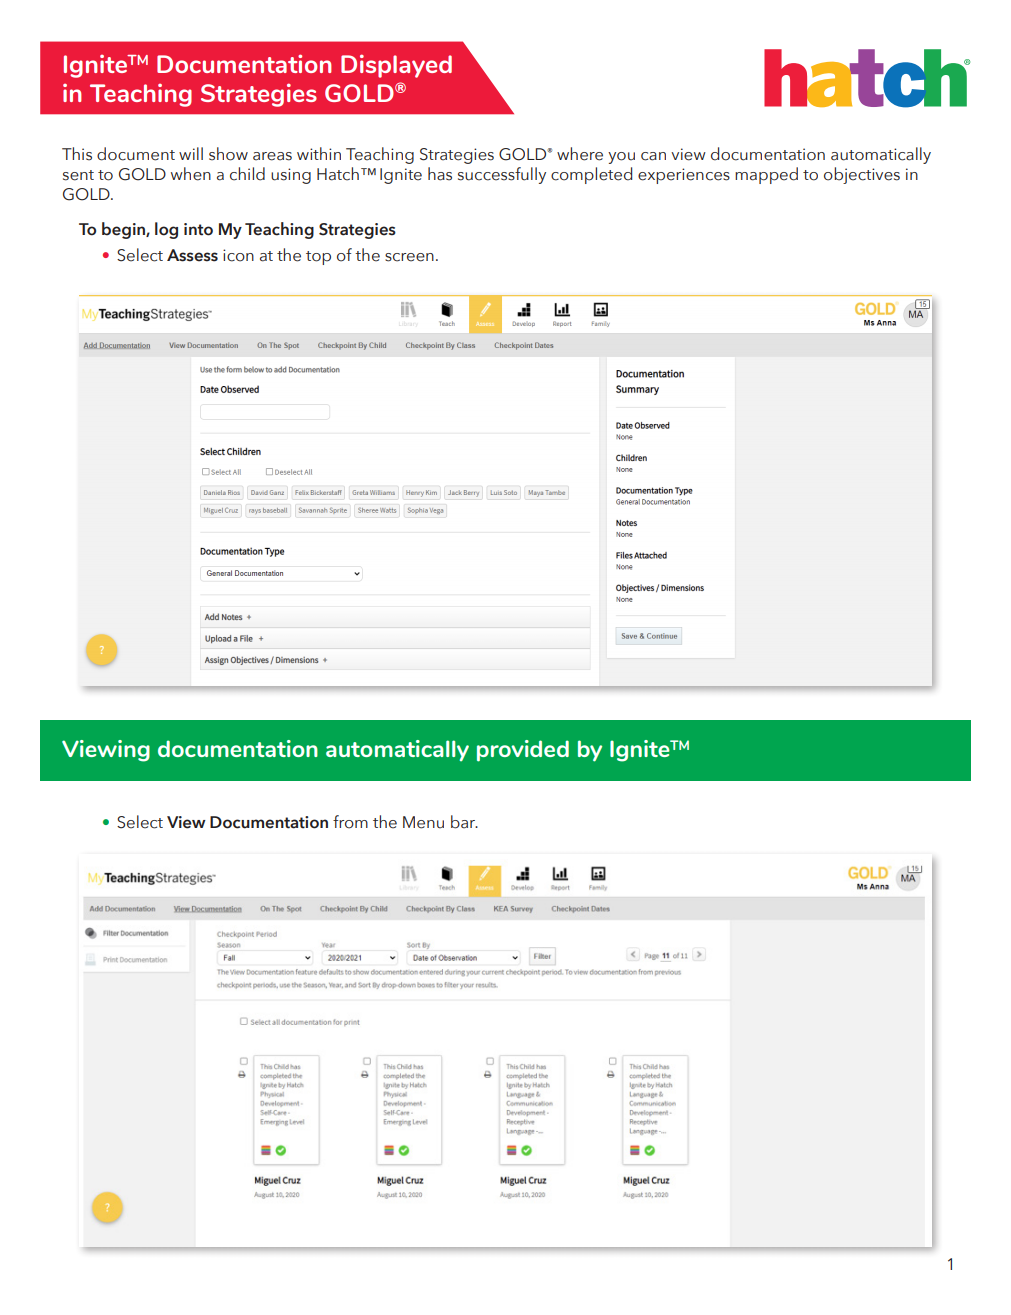Click MyTeachingStrategies logo on View Documentation page

tap(151, 878)
